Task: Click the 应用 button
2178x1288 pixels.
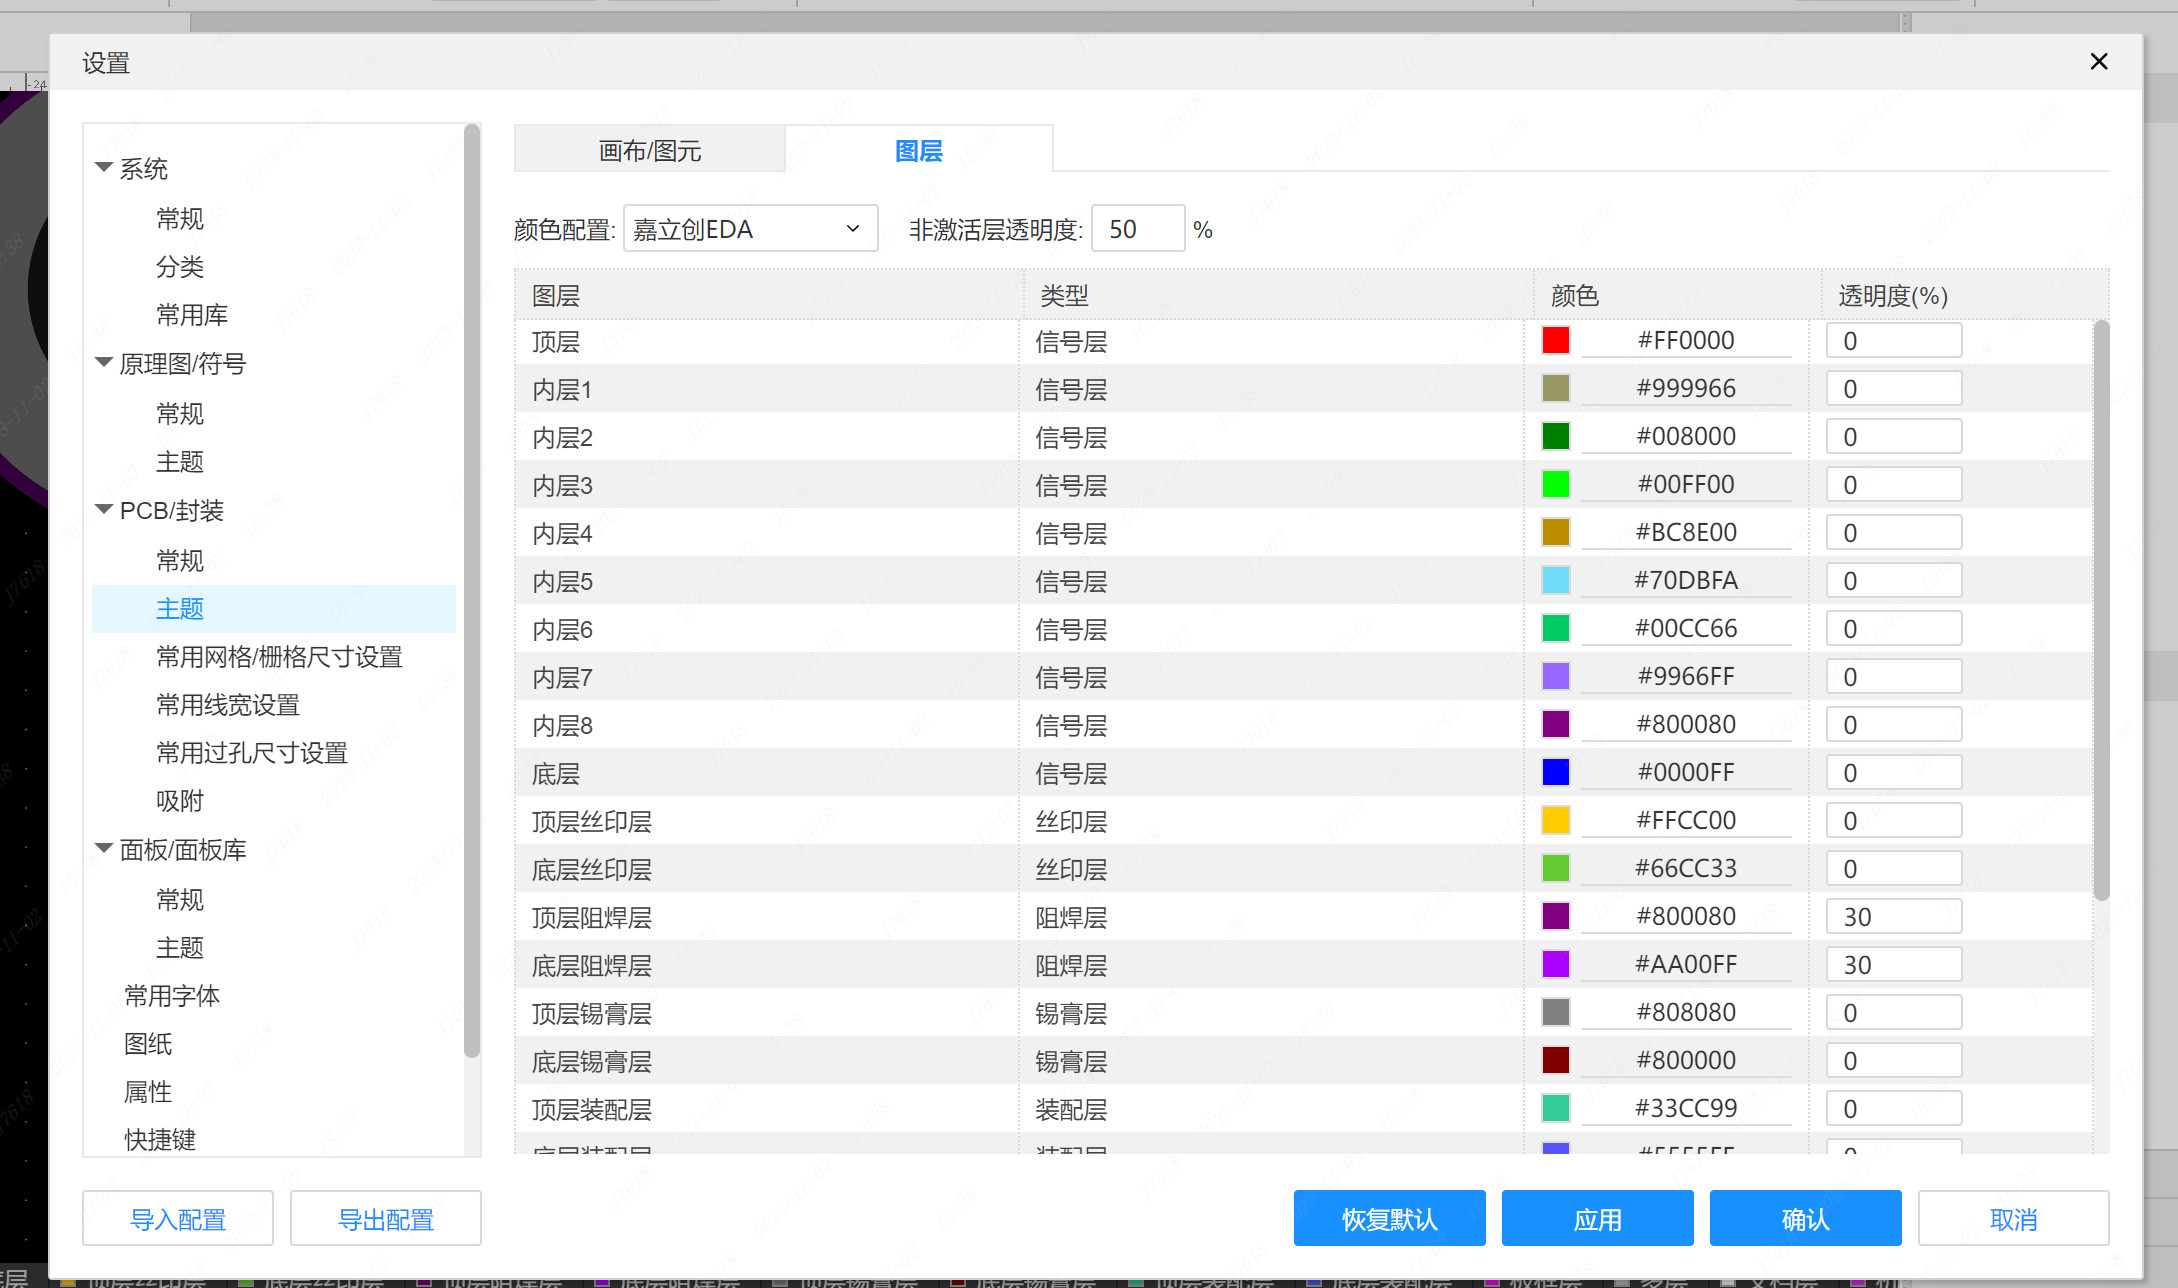Action: pos(1598,1219)
